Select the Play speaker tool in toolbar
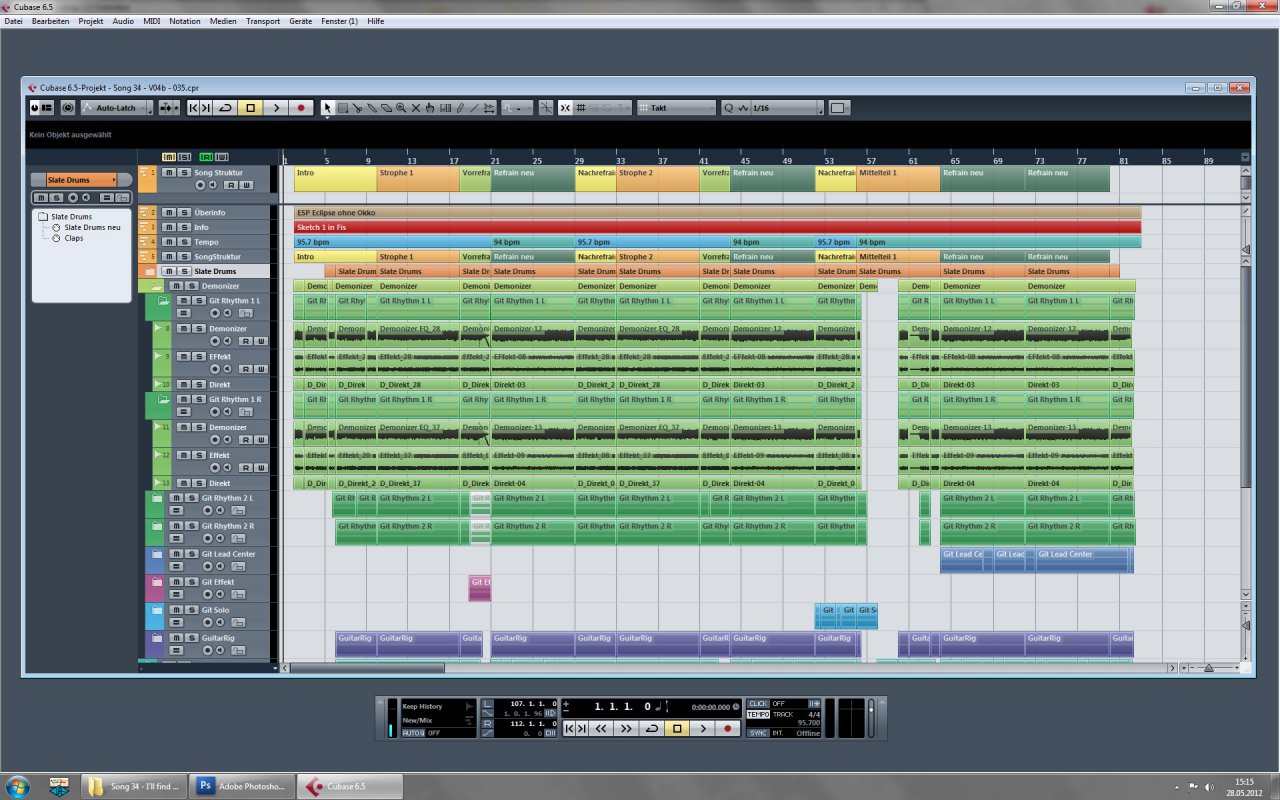The width and height of the screenshot is (1280, 800). click(489, 108)
